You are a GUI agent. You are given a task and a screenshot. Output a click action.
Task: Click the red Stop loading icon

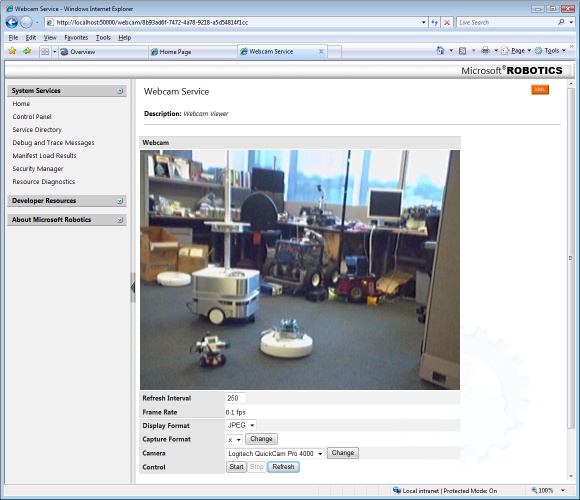point(447,23)
